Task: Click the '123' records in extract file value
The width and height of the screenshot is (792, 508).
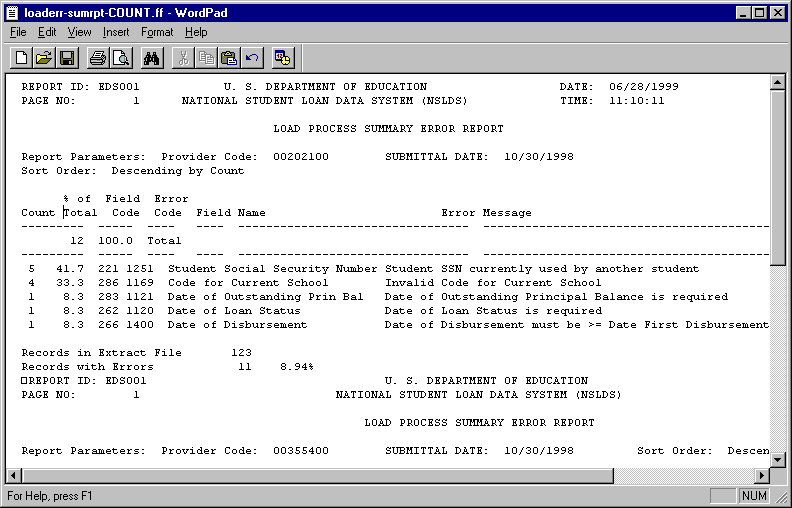Action: pos(241,352)
